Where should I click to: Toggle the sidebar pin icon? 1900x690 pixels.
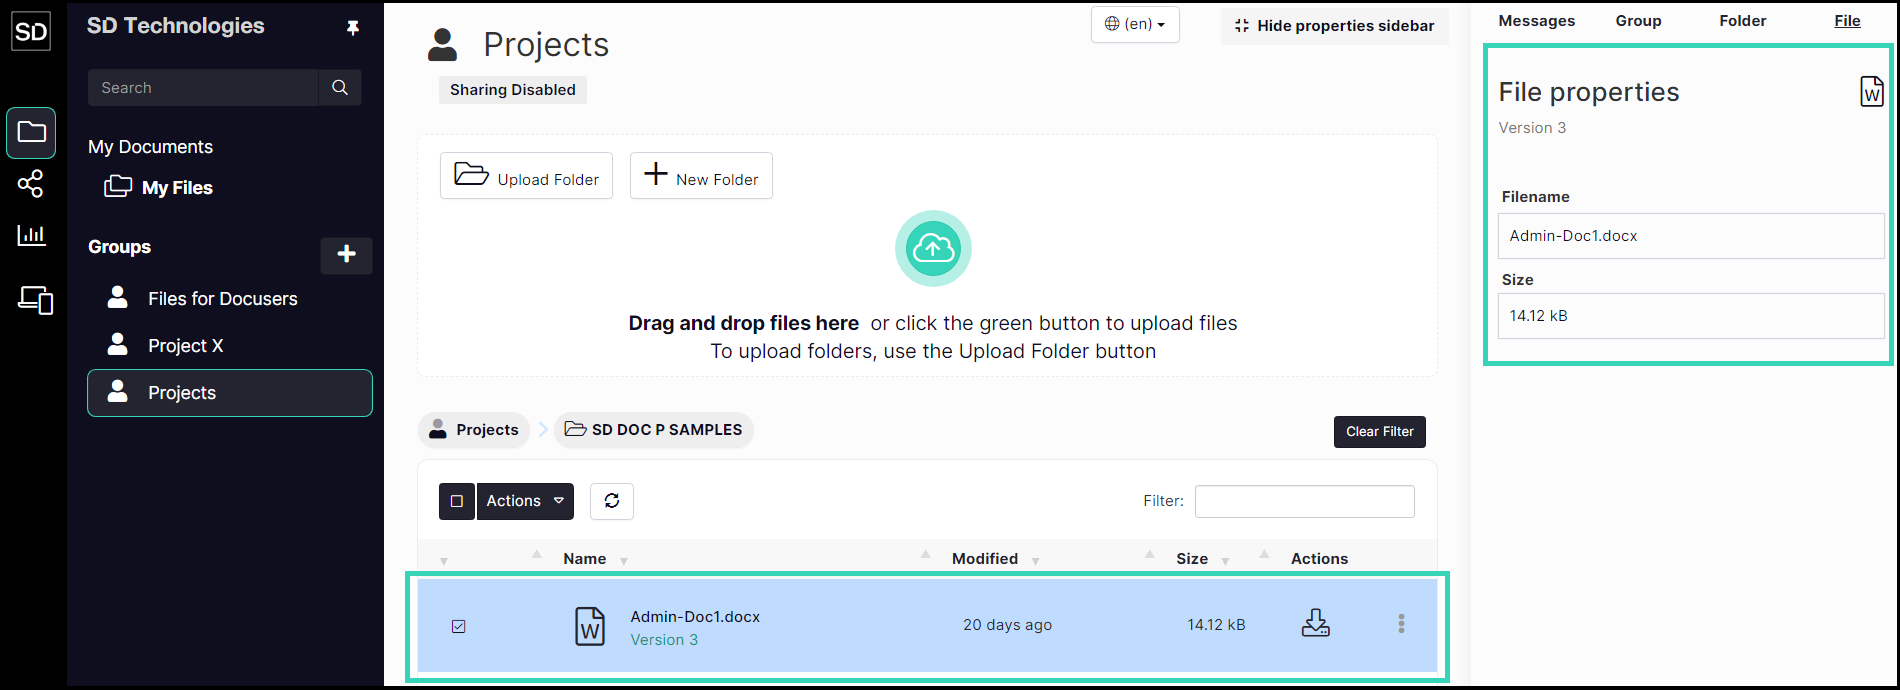(x=352, y=28)
